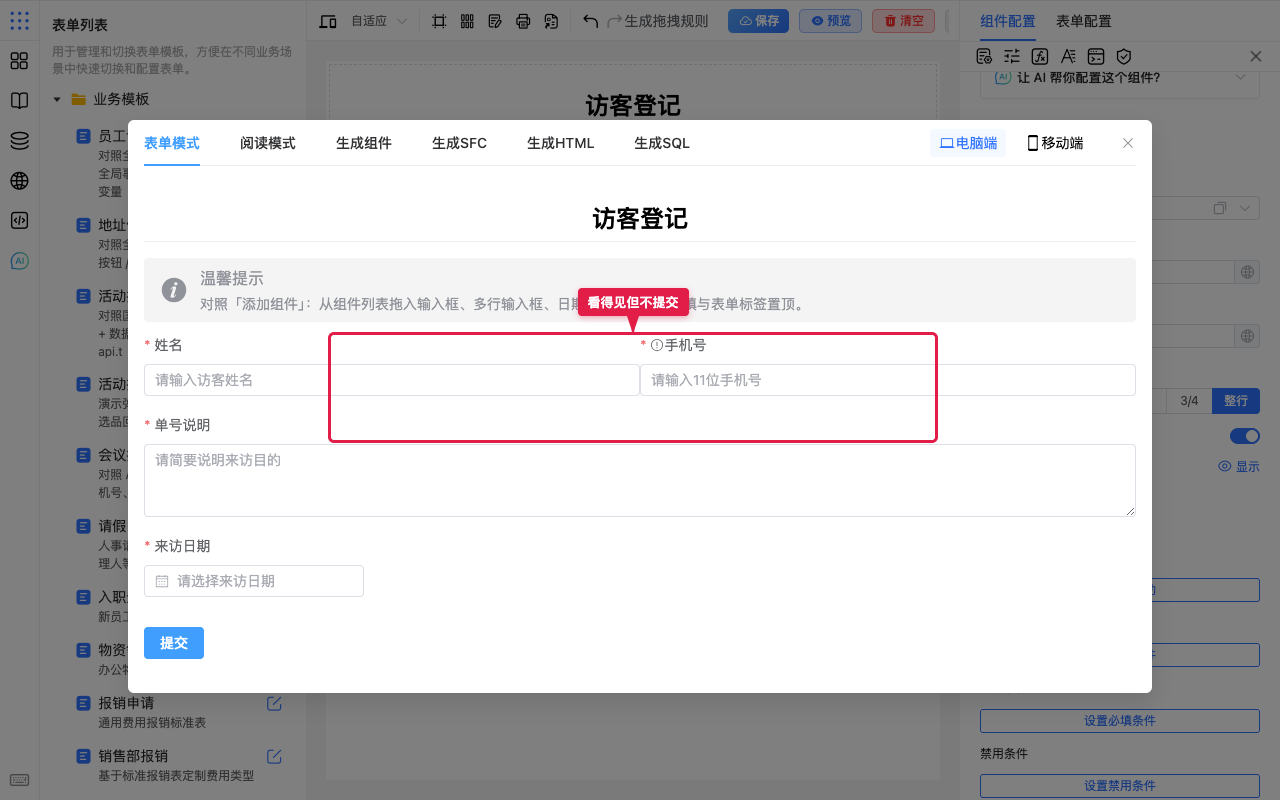1280x800 pixels.
Task: Open the sliders icon in config panel
Action: tap(1012, 56)
